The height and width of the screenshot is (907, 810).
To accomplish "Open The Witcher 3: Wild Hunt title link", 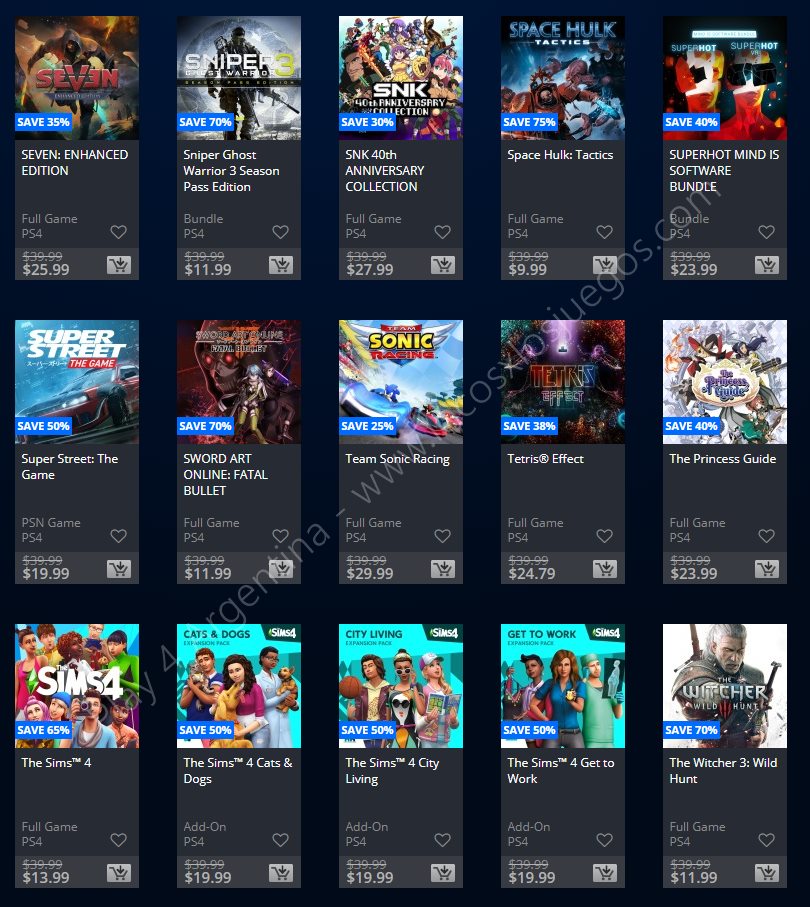I will point(723,770).
